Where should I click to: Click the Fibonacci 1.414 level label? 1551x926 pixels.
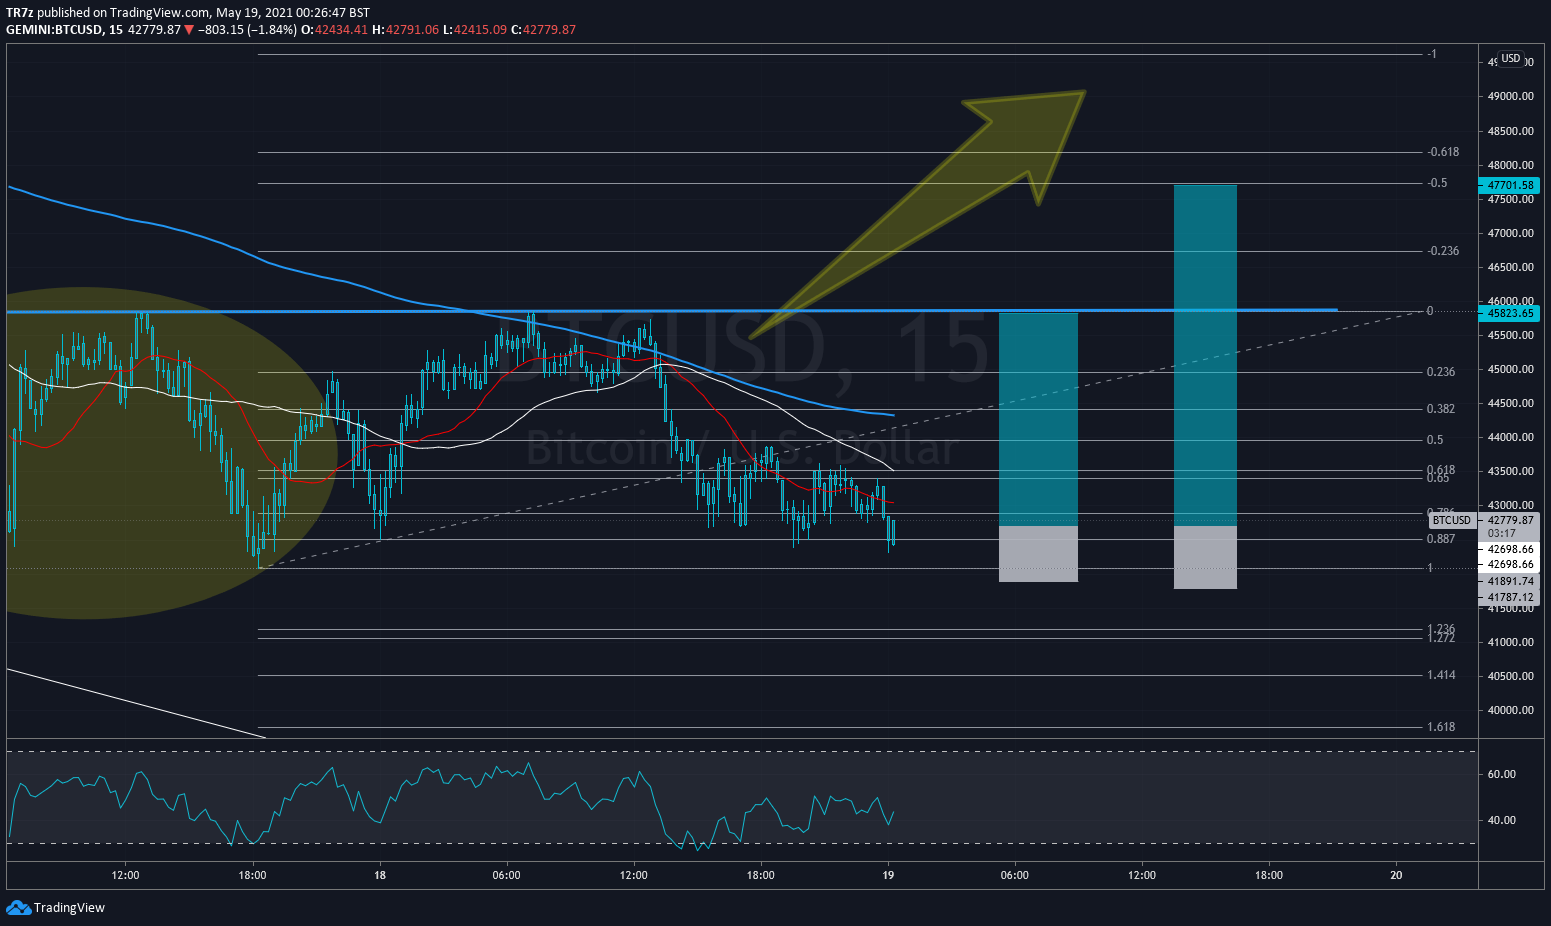coord(1441,675)
